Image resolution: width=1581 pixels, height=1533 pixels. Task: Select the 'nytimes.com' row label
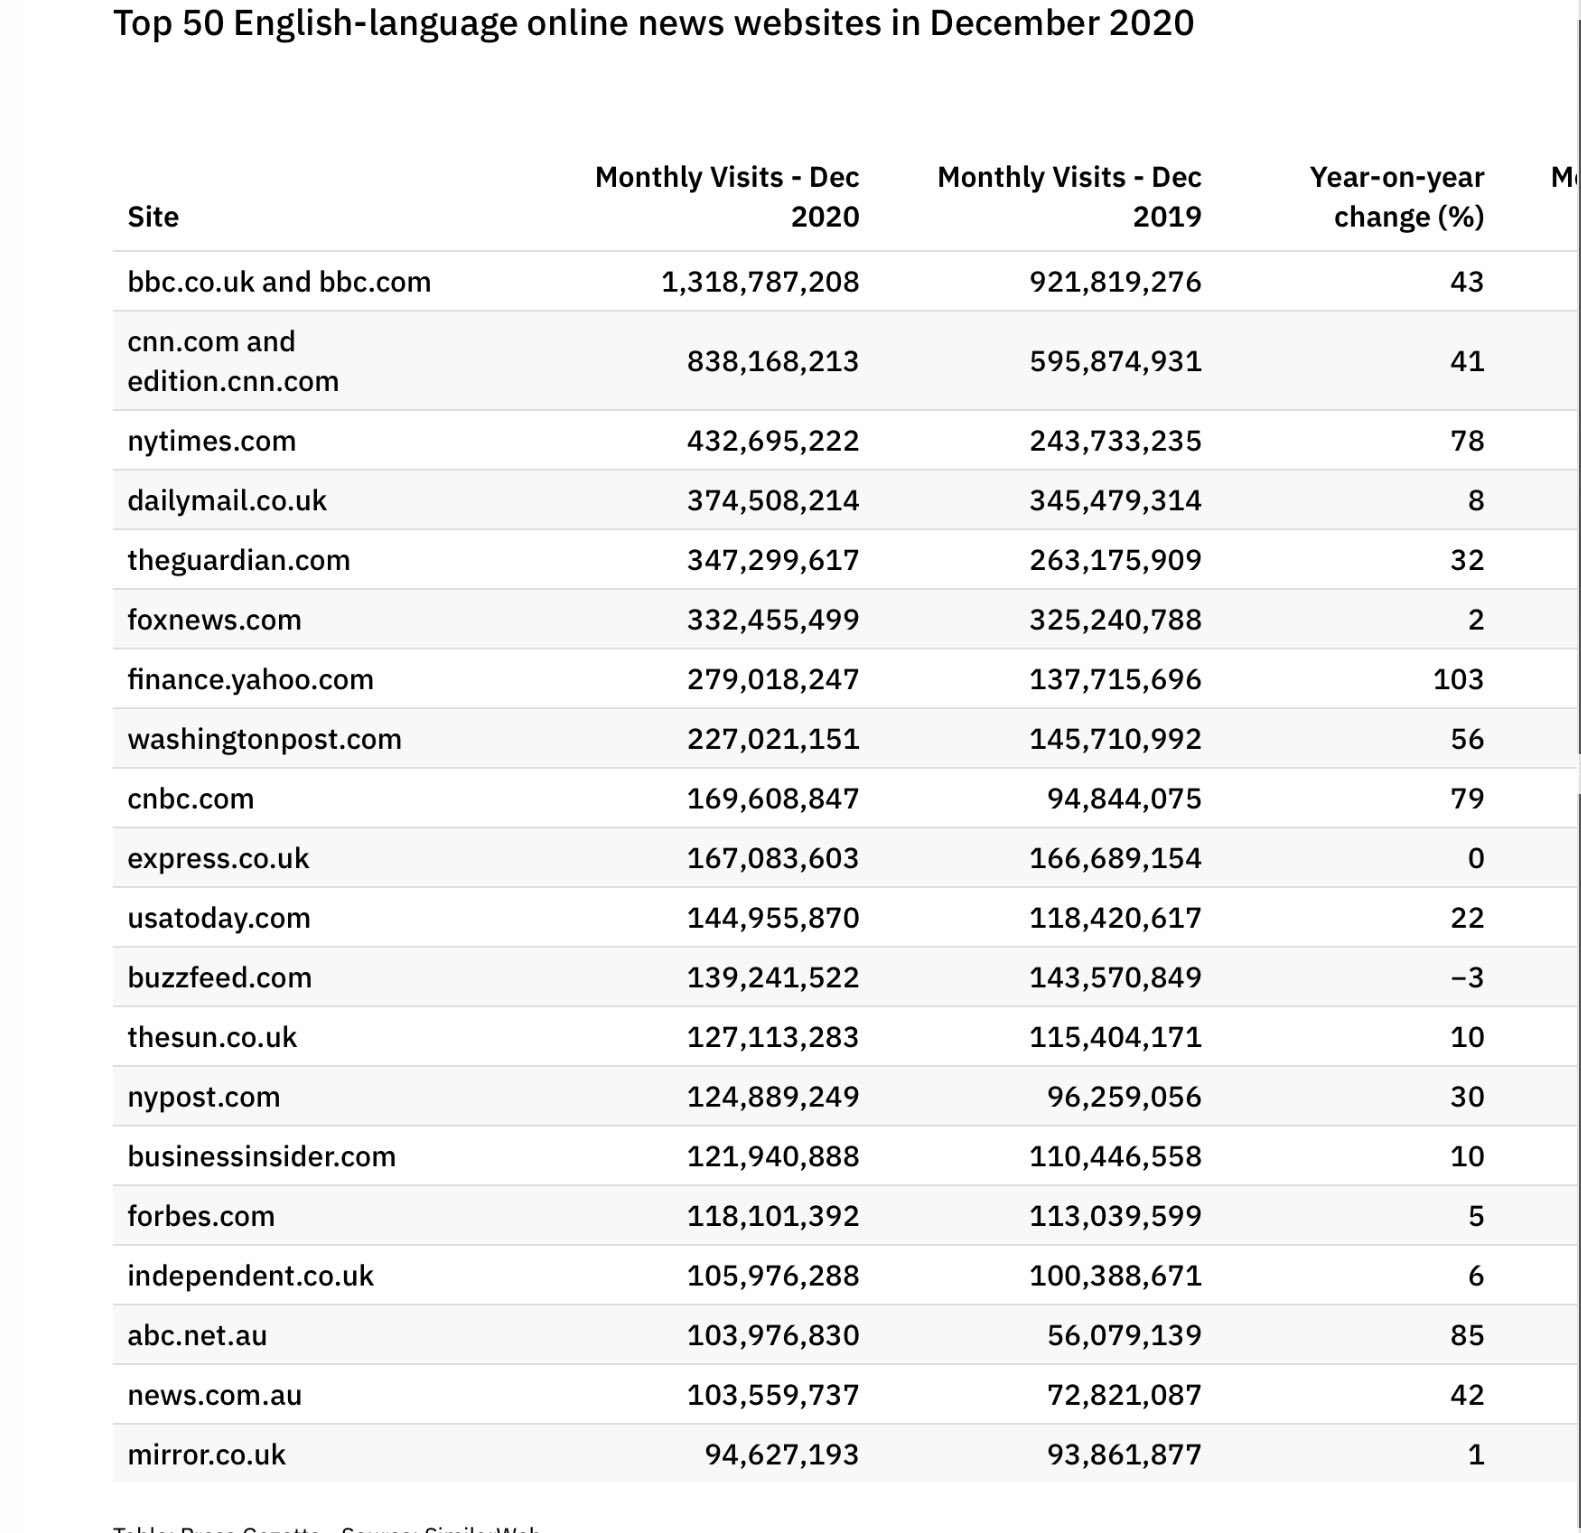pyautogui.click(x=211, y=441)
